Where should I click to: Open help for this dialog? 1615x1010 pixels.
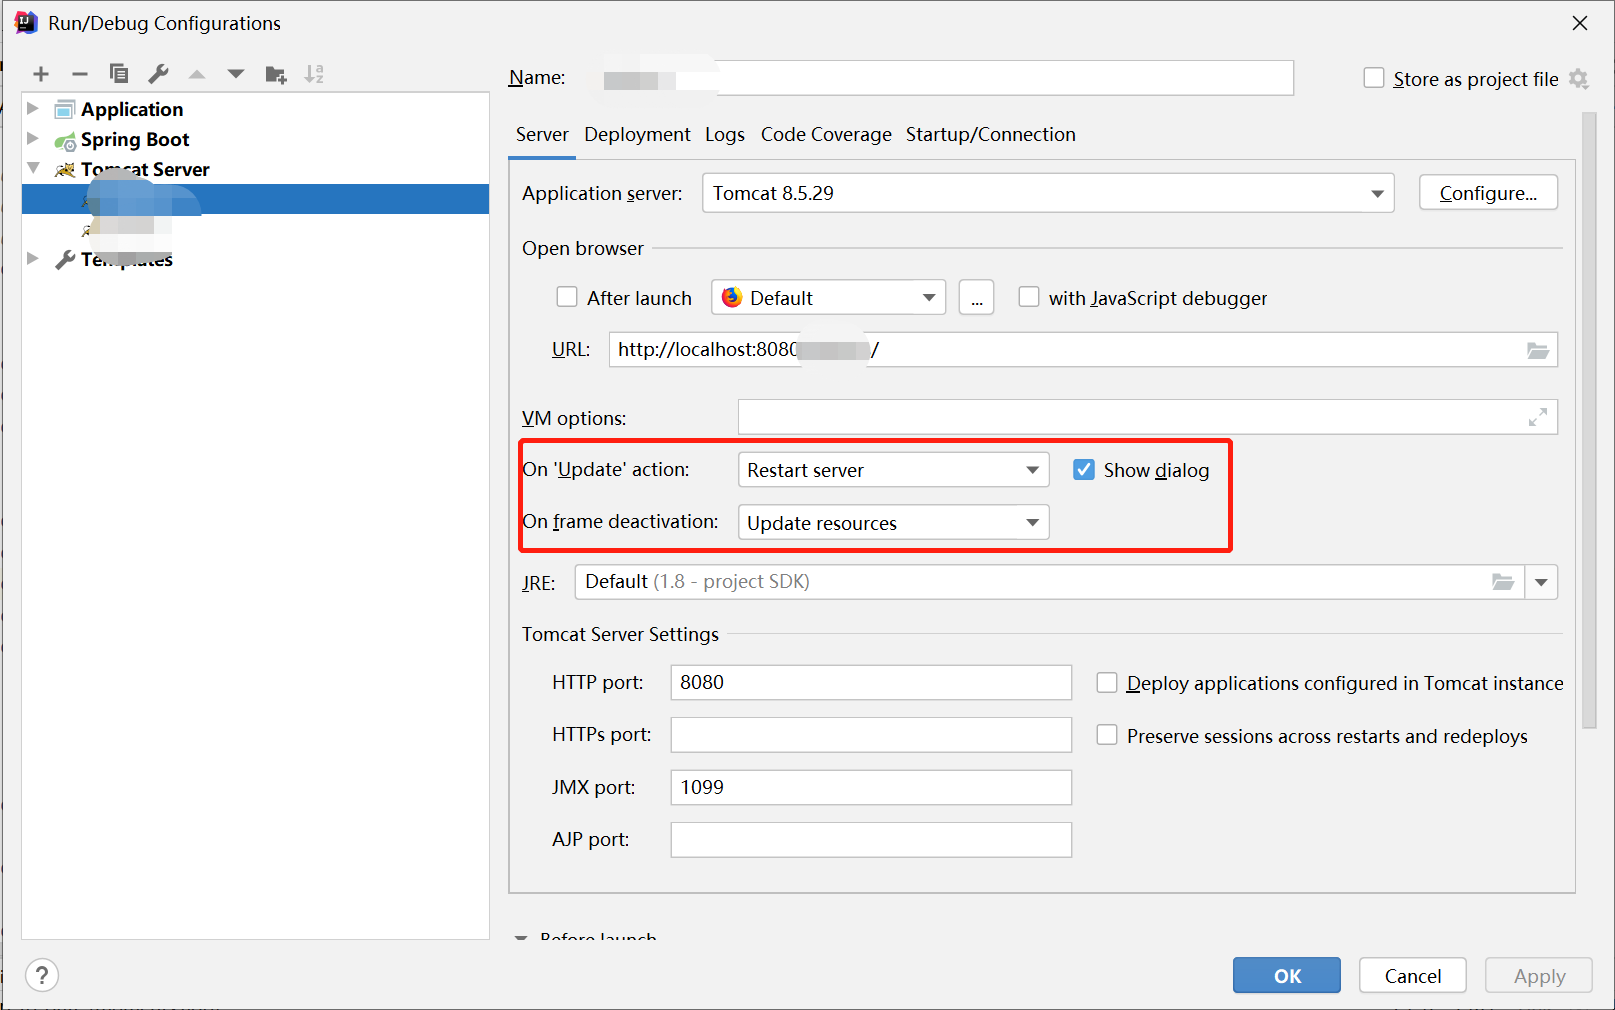click(x=42, y=975)
